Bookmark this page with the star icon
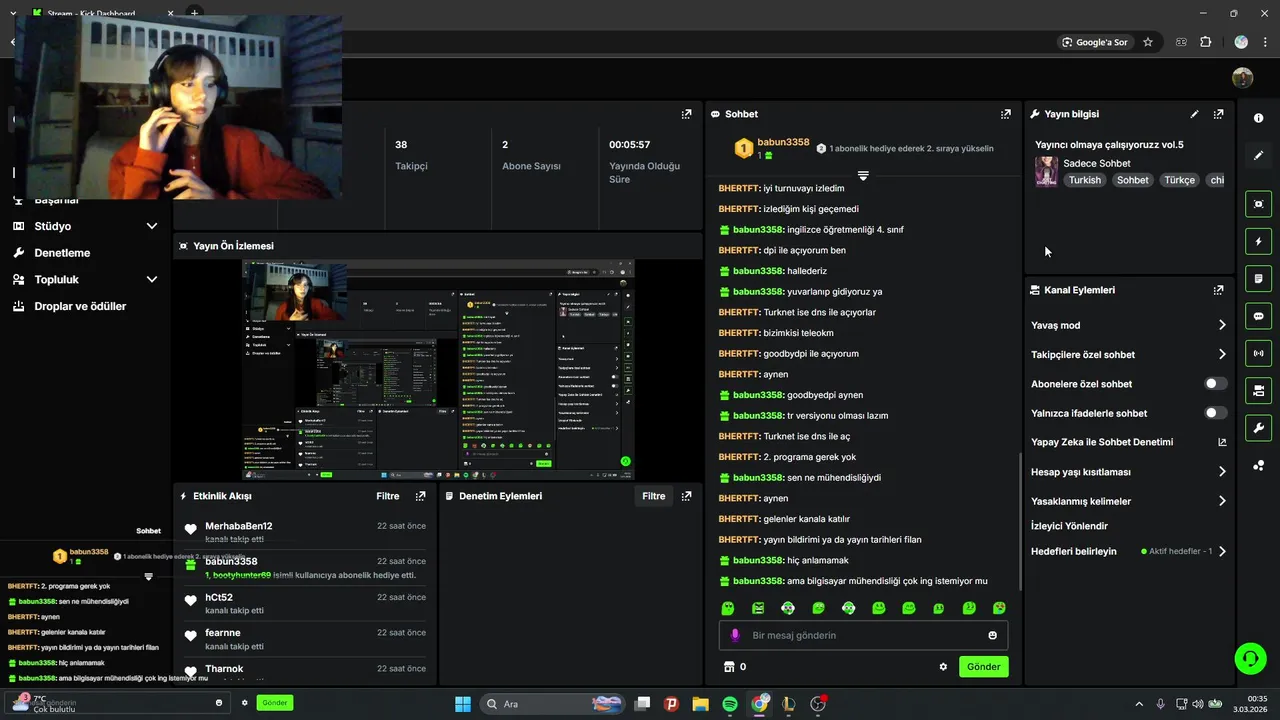1280x720 pixels. click(1148, 42)
